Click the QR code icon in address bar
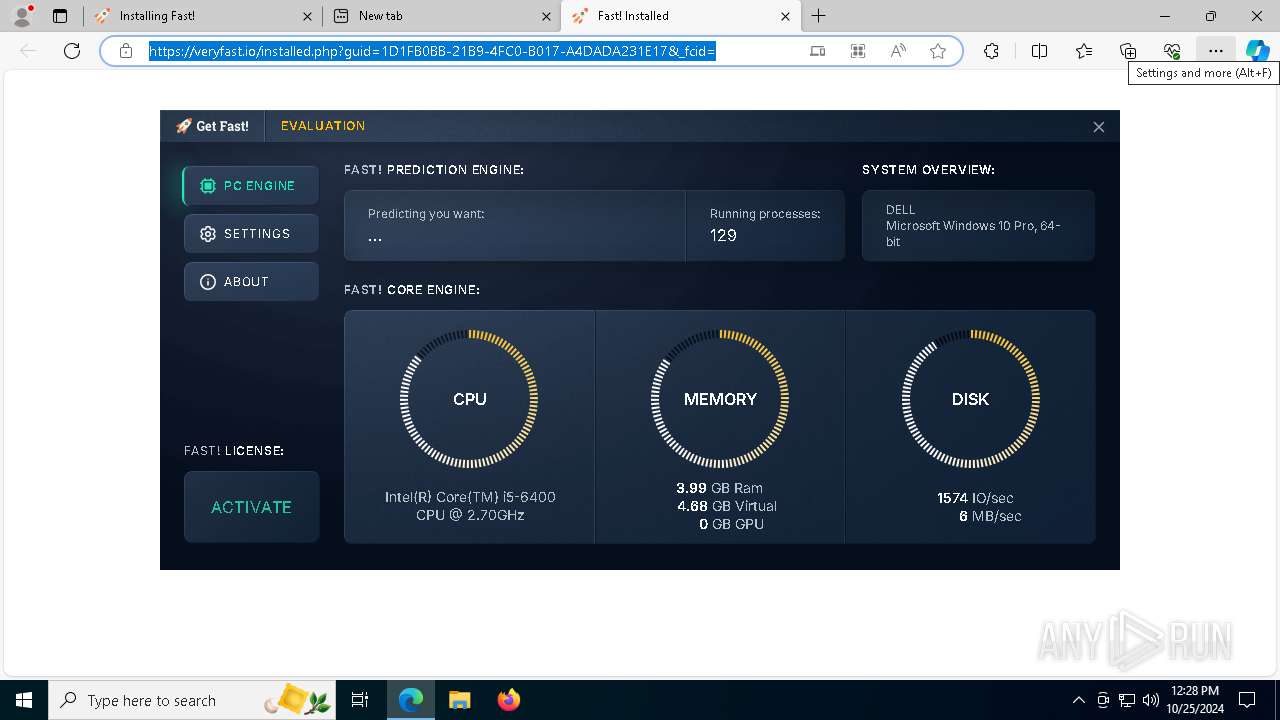The width and height of the screenshot is (1280, 720). [x=858, y=51]
